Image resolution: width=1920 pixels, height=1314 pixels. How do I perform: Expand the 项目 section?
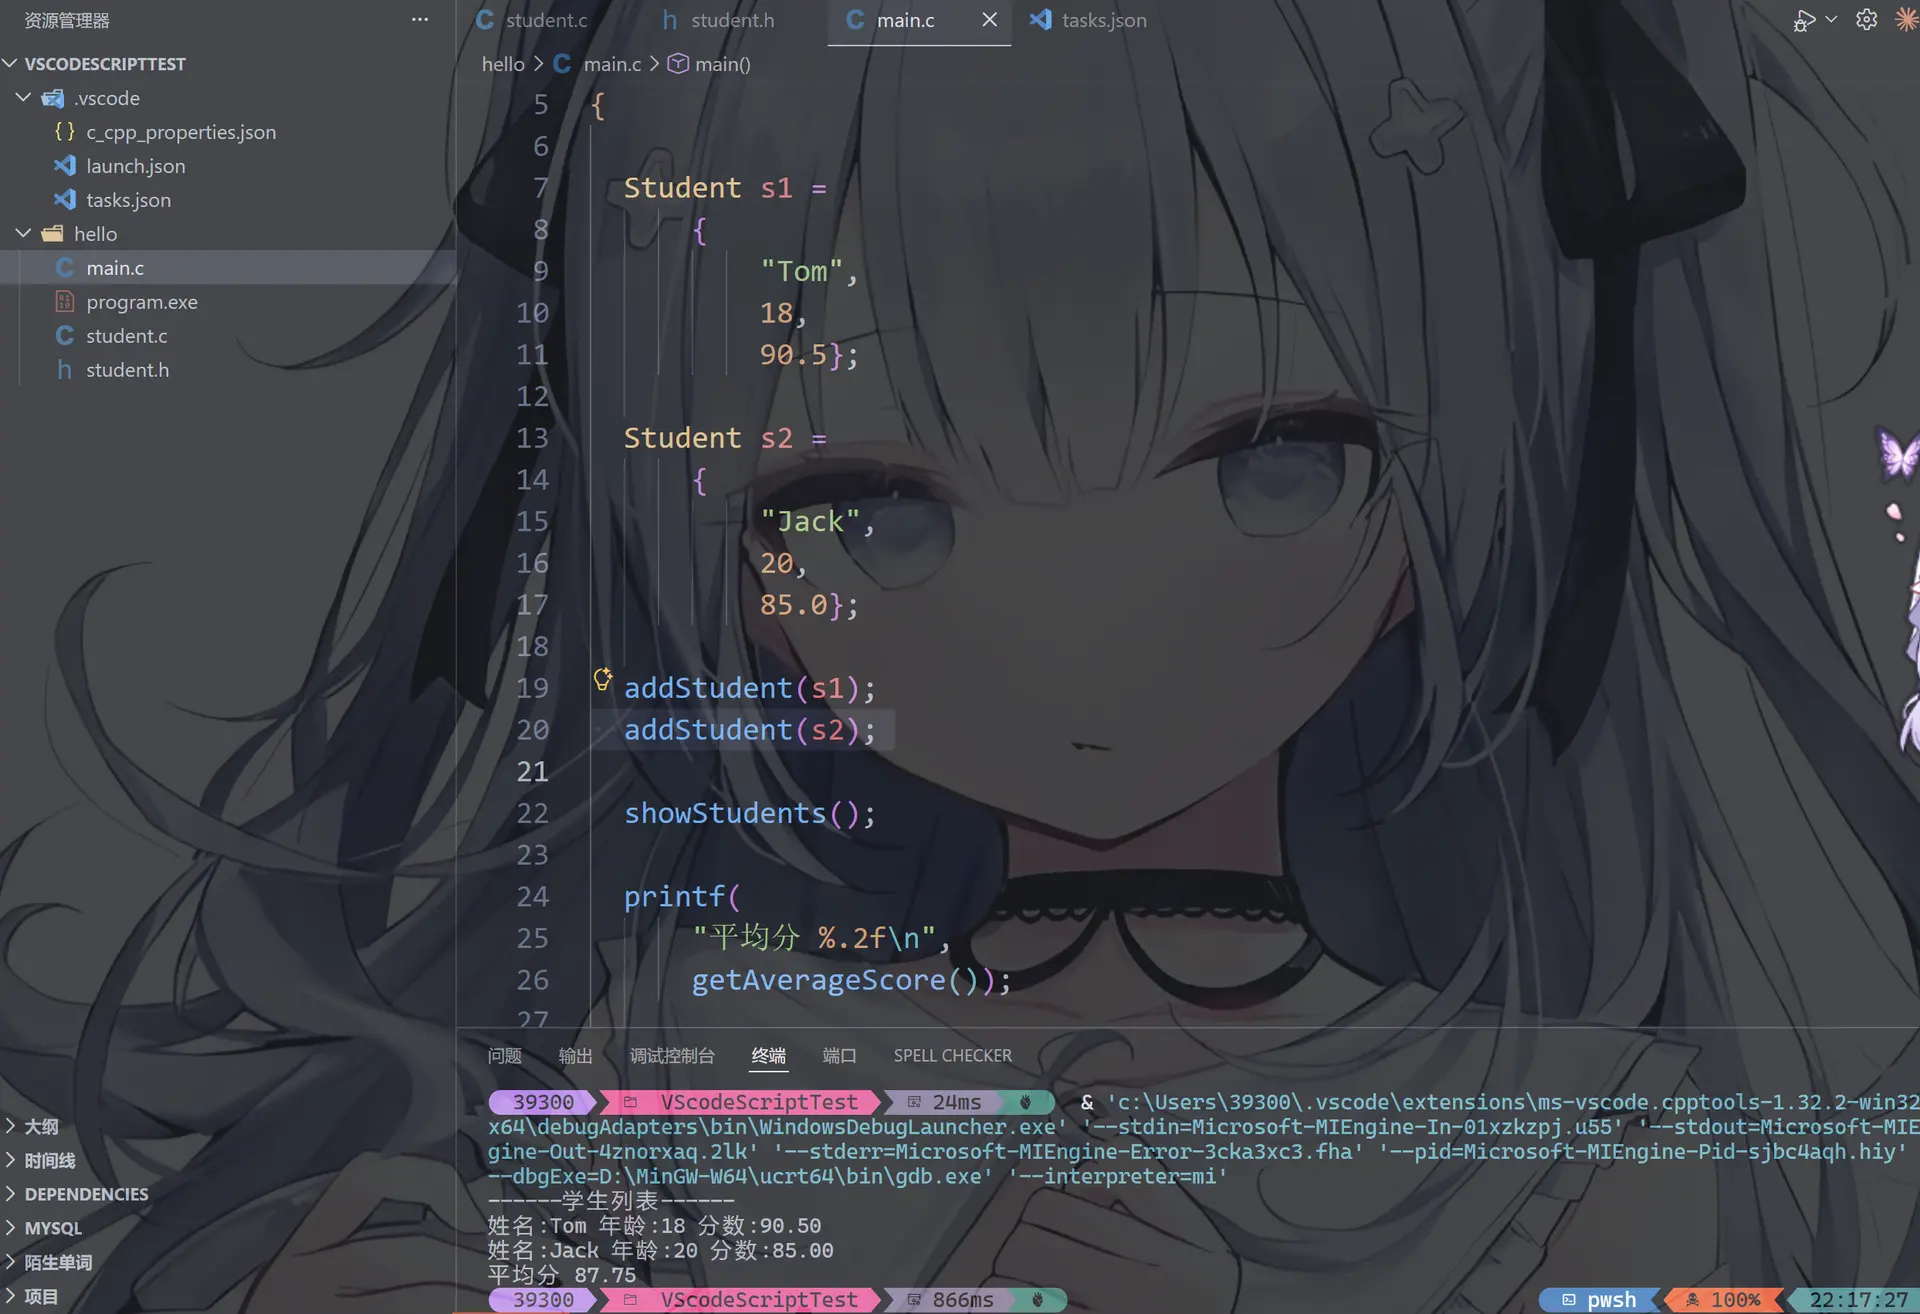pos(40,1296)
